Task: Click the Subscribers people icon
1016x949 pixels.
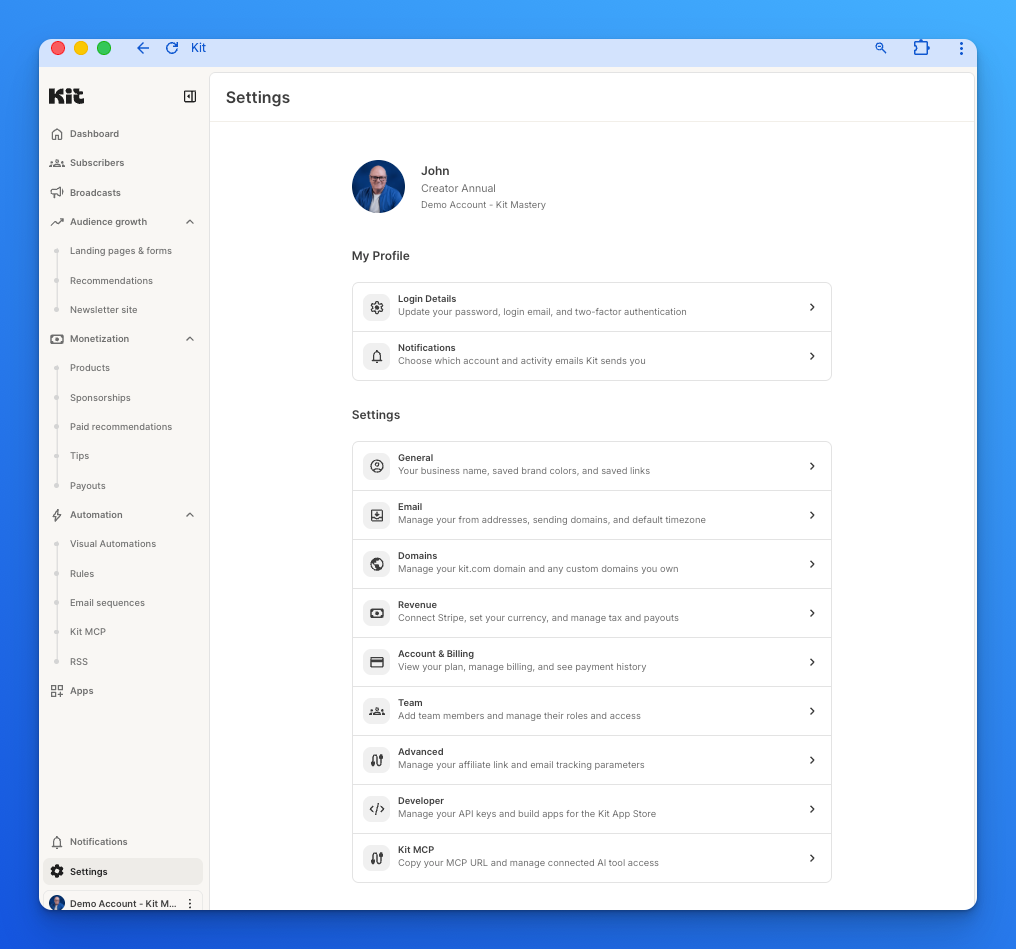Action: pos(57,163)
